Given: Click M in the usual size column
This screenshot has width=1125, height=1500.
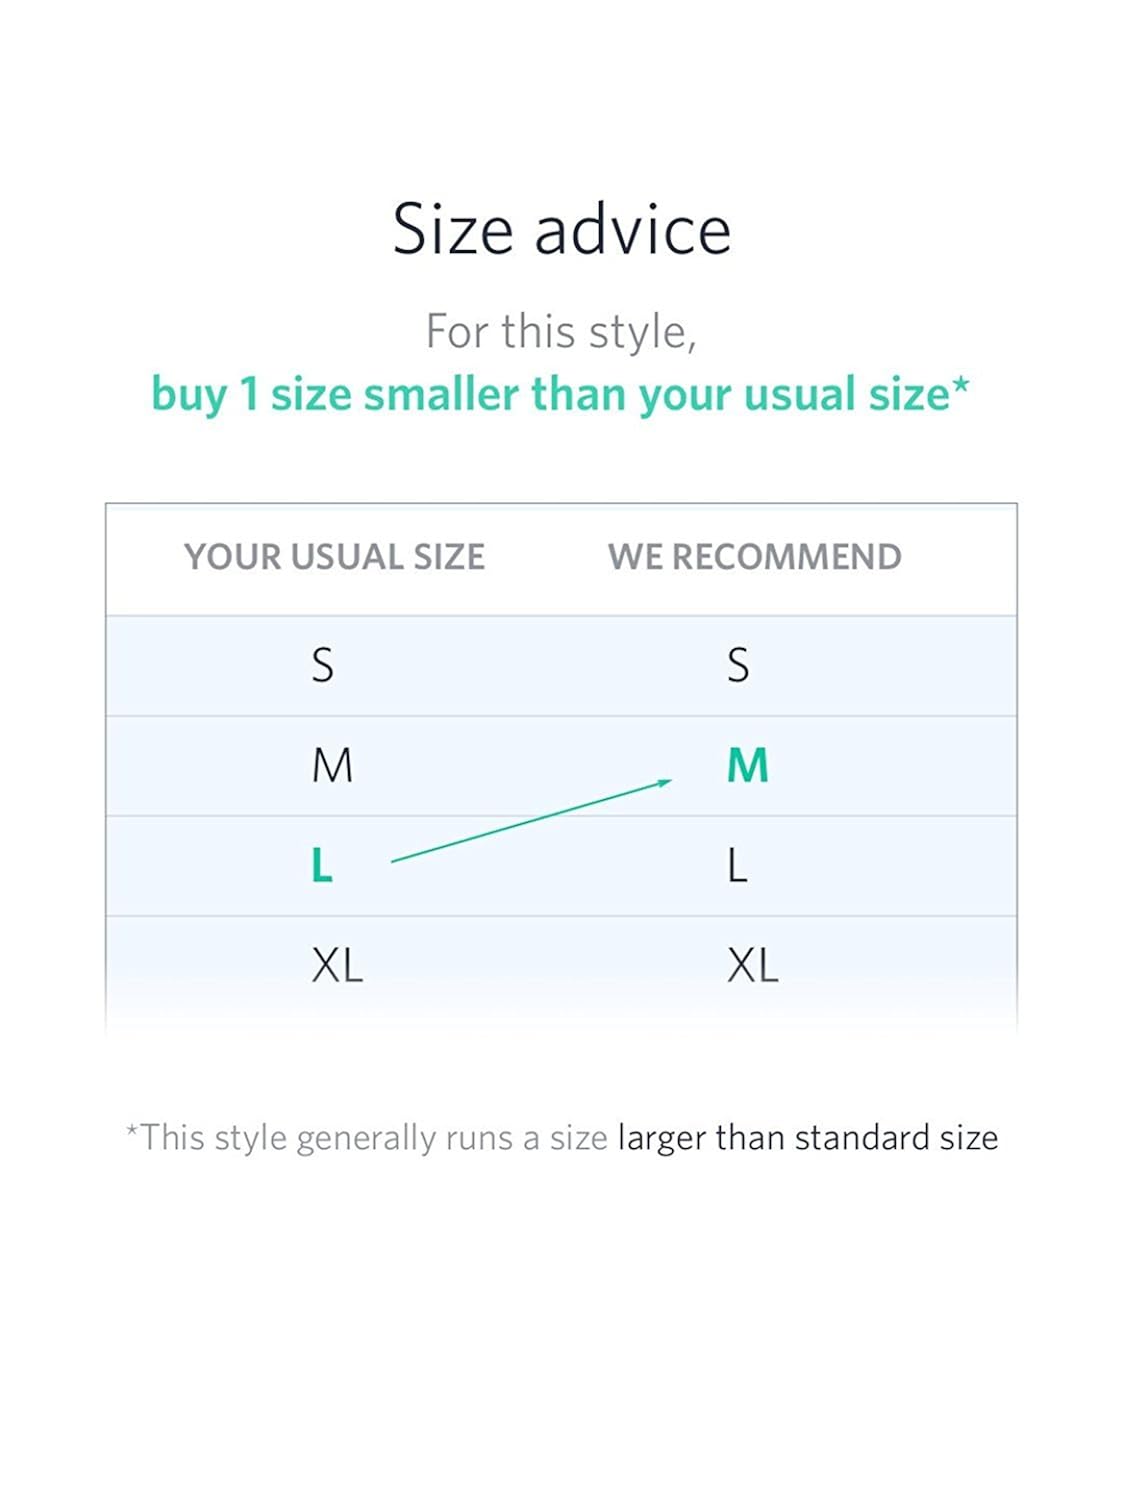Looking at the screenshot, I should (332, 766).
